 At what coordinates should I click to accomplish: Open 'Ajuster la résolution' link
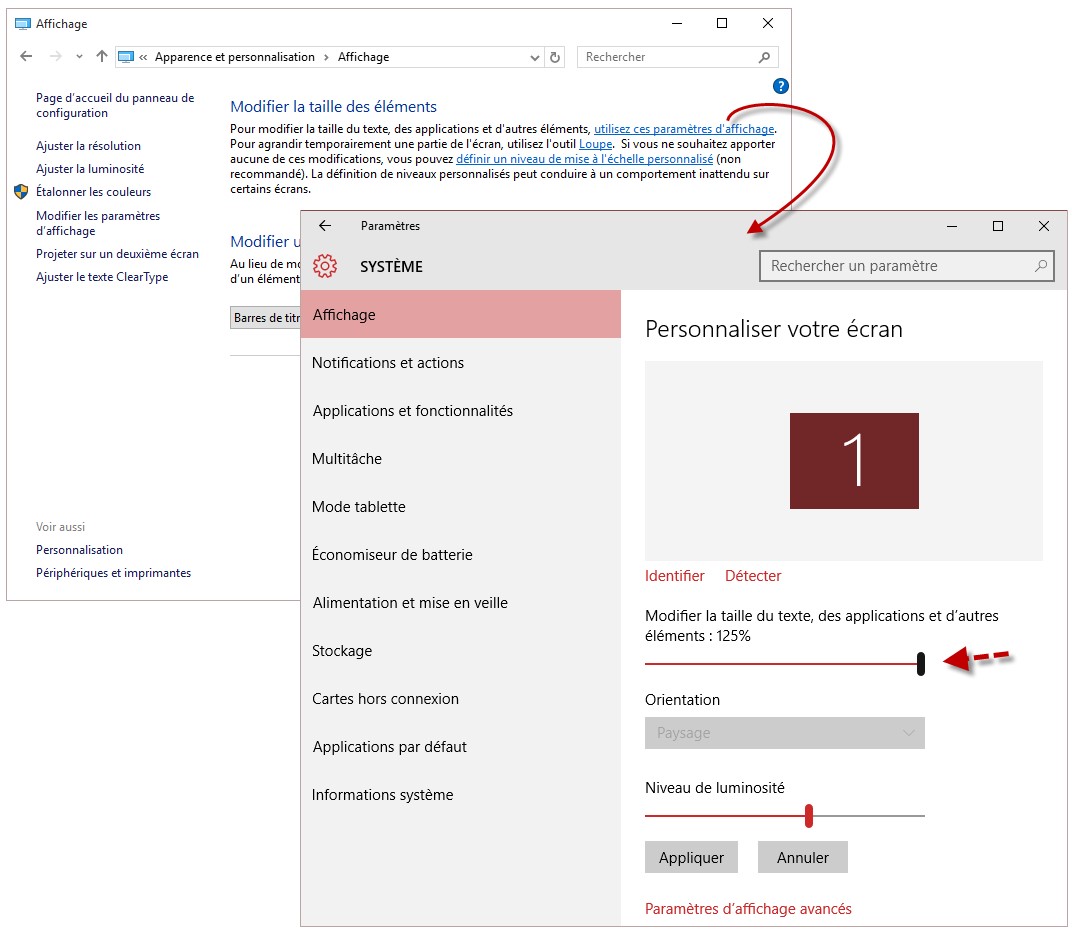coord(88,146)
